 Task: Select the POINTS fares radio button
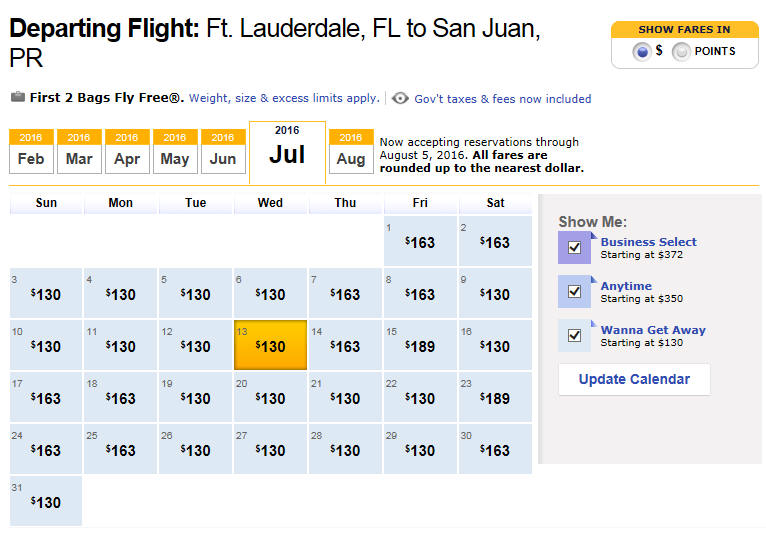(681, 51)
